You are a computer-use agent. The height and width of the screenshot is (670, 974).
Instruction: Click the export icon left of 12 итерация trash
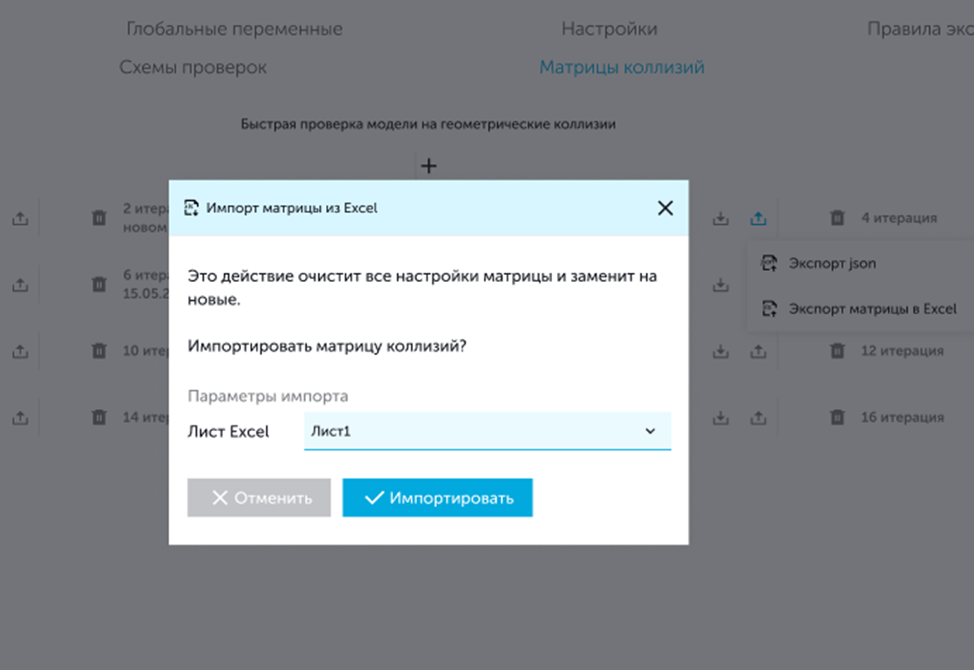[759, 351]
